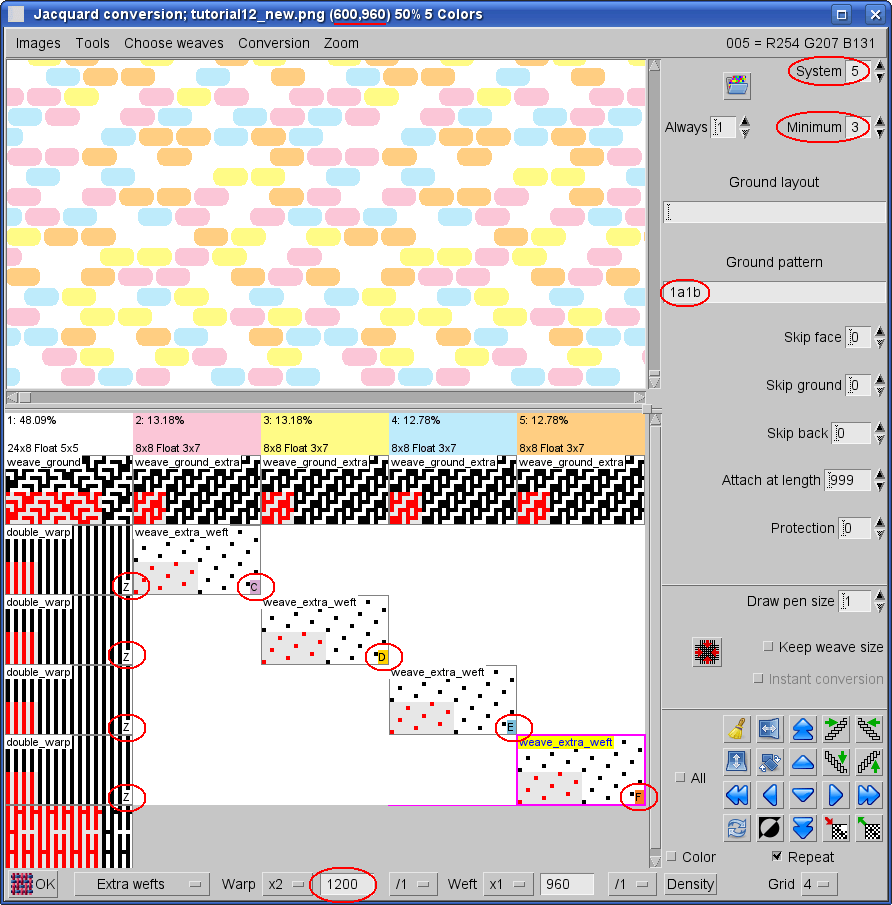Click the rotate weave icon
The width and height of the screenshot is (892, 905).
[x=769, y=762]
